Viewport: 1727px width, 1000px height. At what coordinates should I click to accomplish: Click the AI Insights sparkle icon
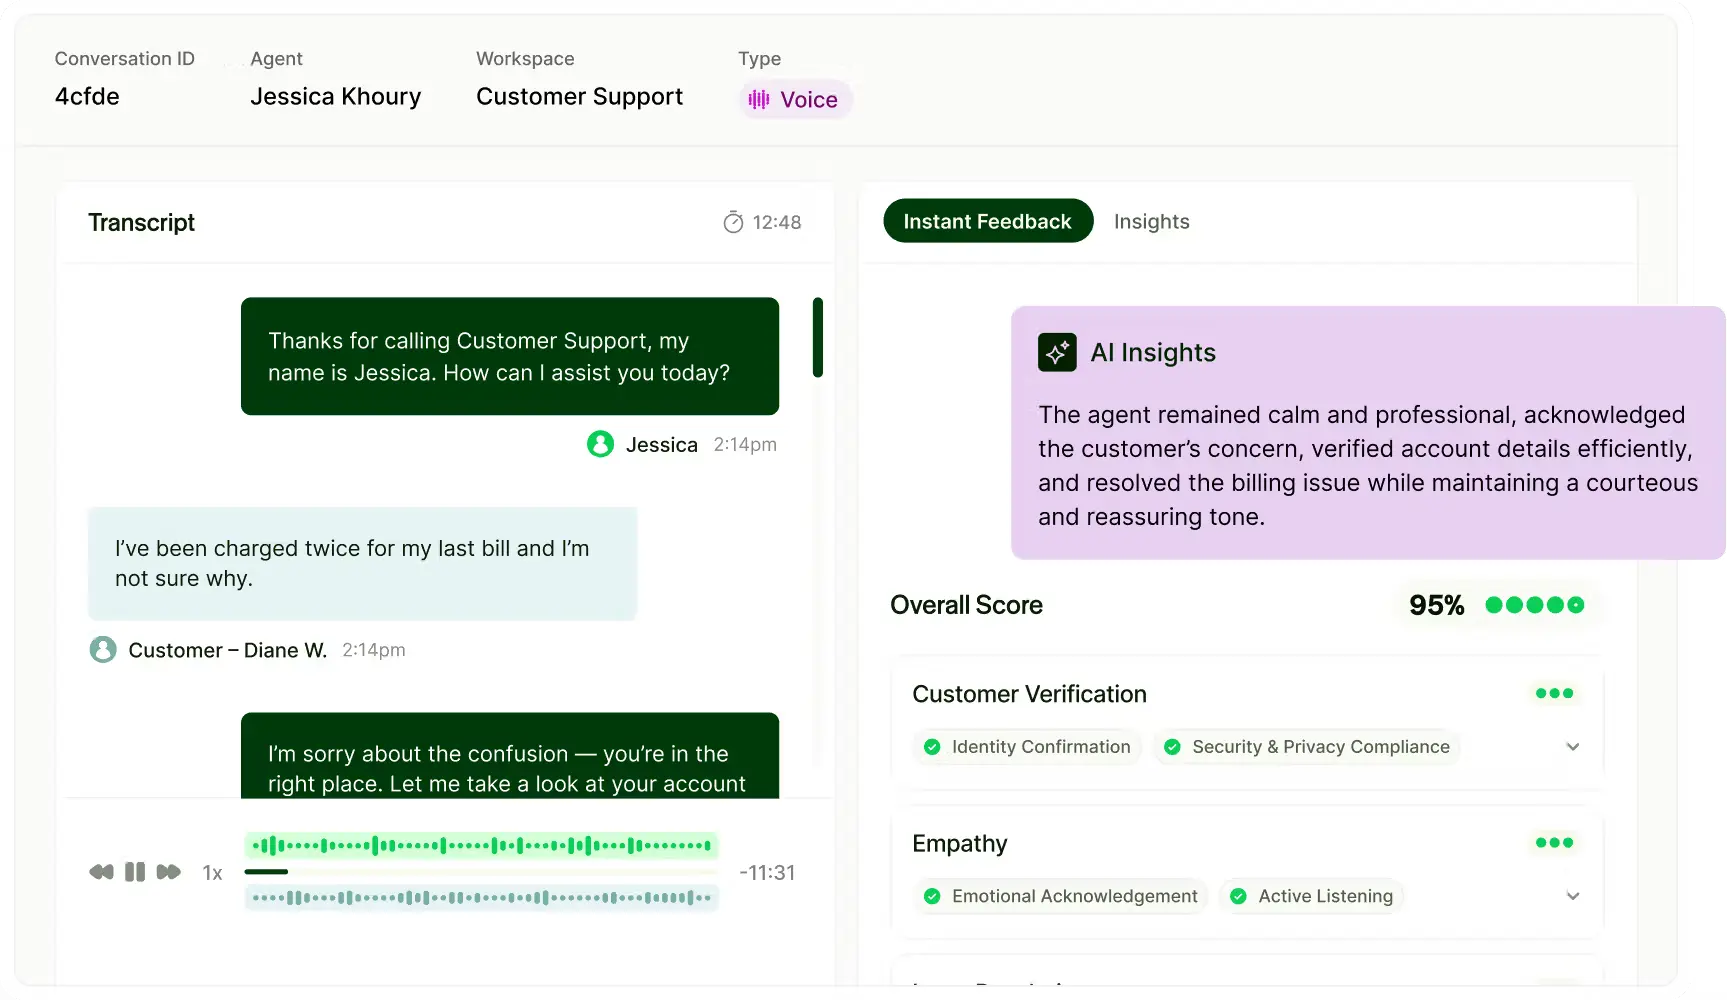[1057, 352]
